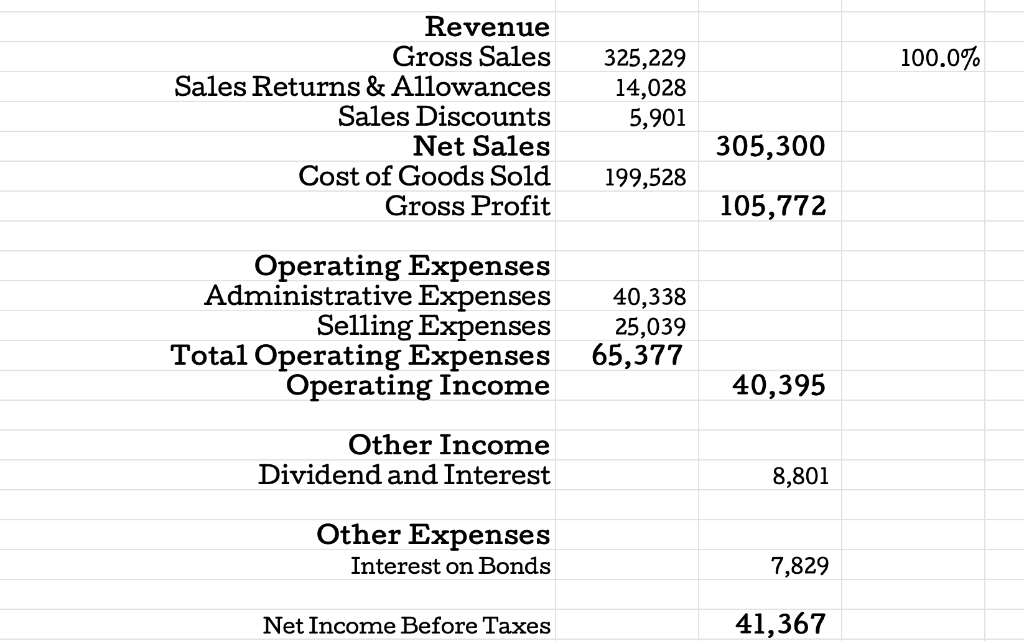Select the Operating Expenses heading
This screenshot has width=1024, height=641.
tap(402, 266)
